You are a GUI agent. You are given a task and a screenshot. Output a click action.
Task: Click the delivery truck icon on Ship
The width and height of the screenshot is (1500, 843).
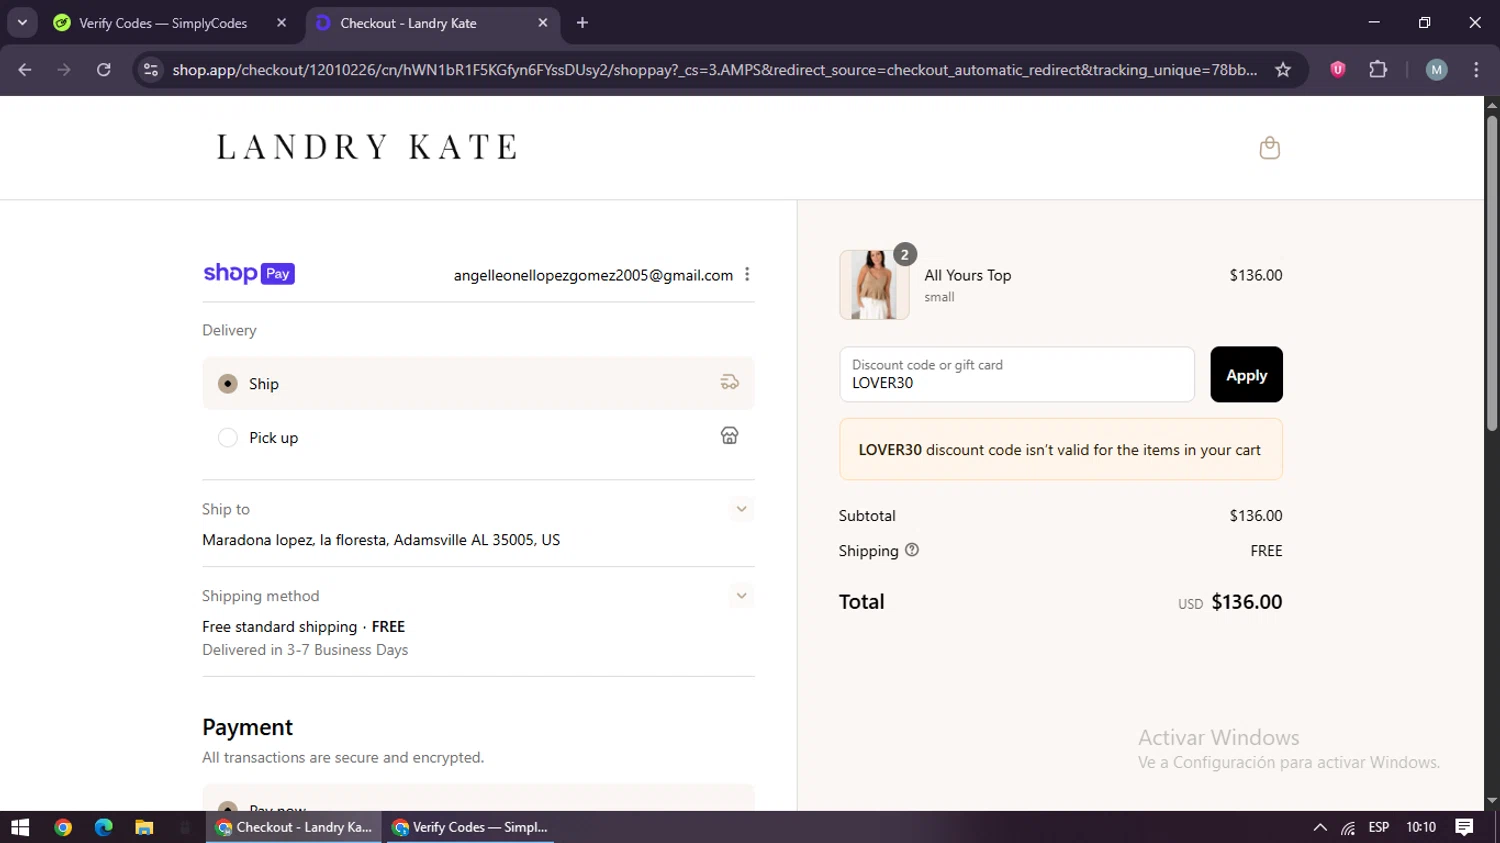point(730,382)
